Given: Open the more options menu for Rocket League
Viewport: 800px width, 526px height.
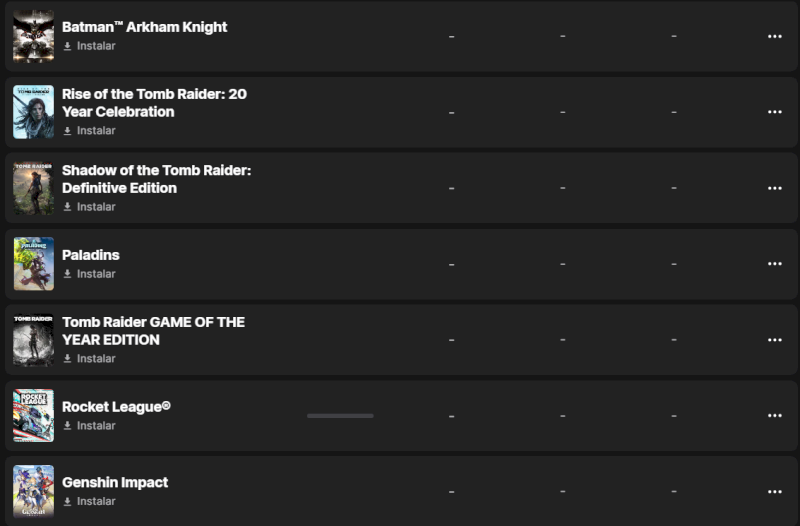Looking at the screenshot, I should coord(774,416).
